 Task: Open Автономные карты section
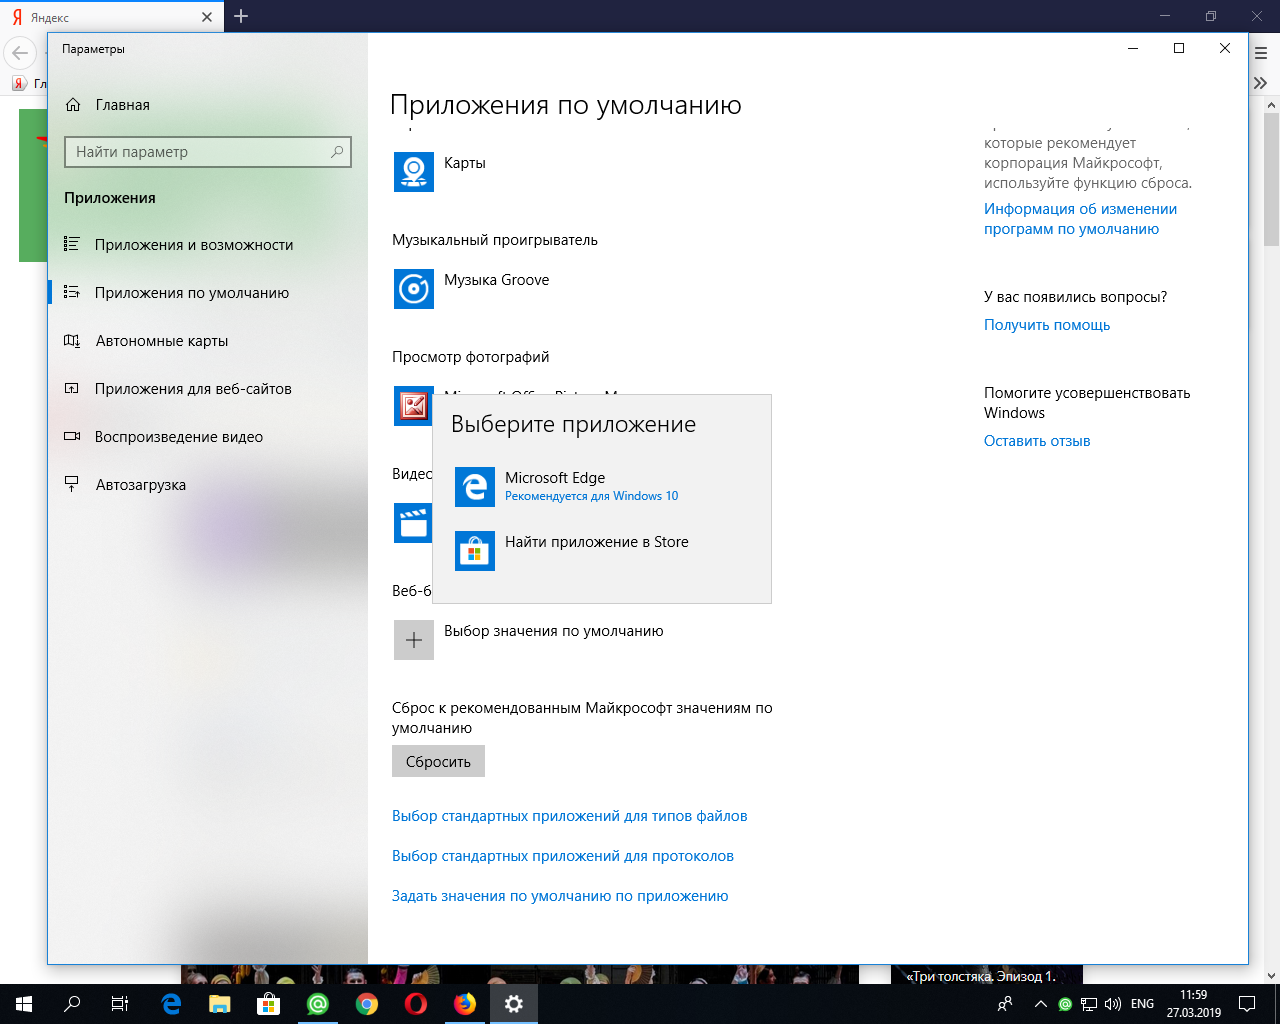pos(208,341)
